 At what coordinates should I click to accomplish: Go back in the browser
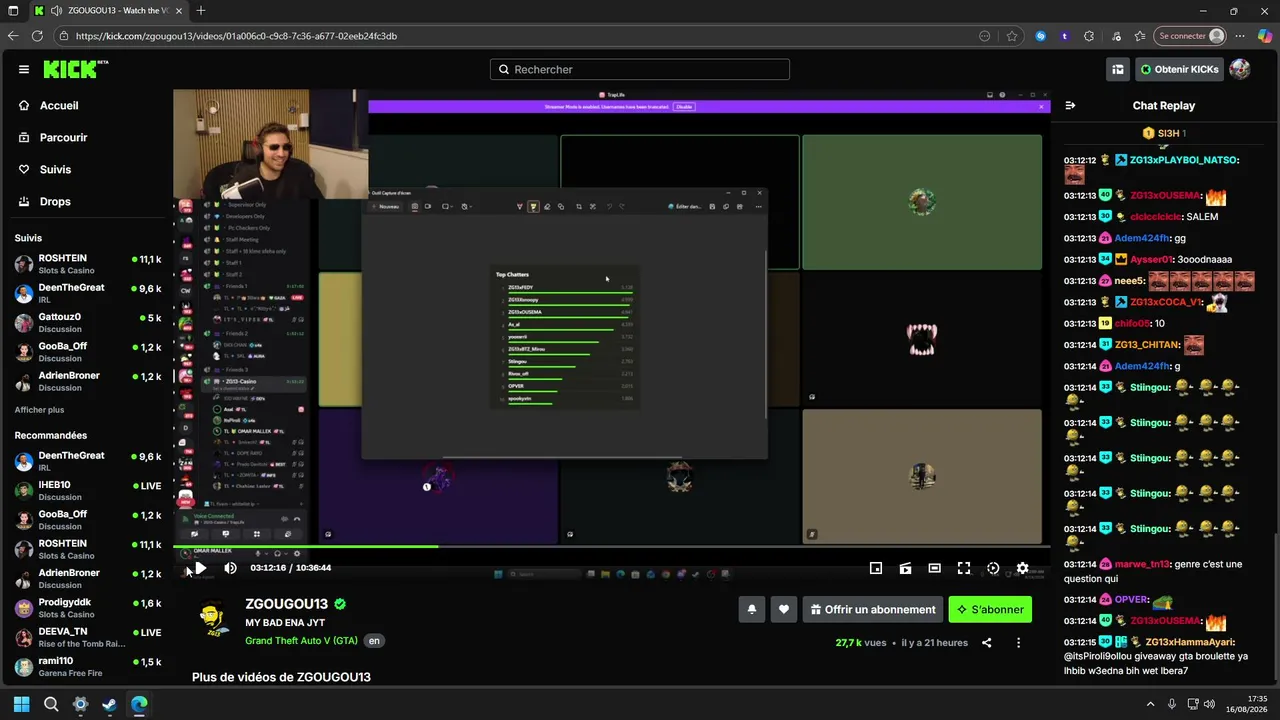[x=13, y=36]
